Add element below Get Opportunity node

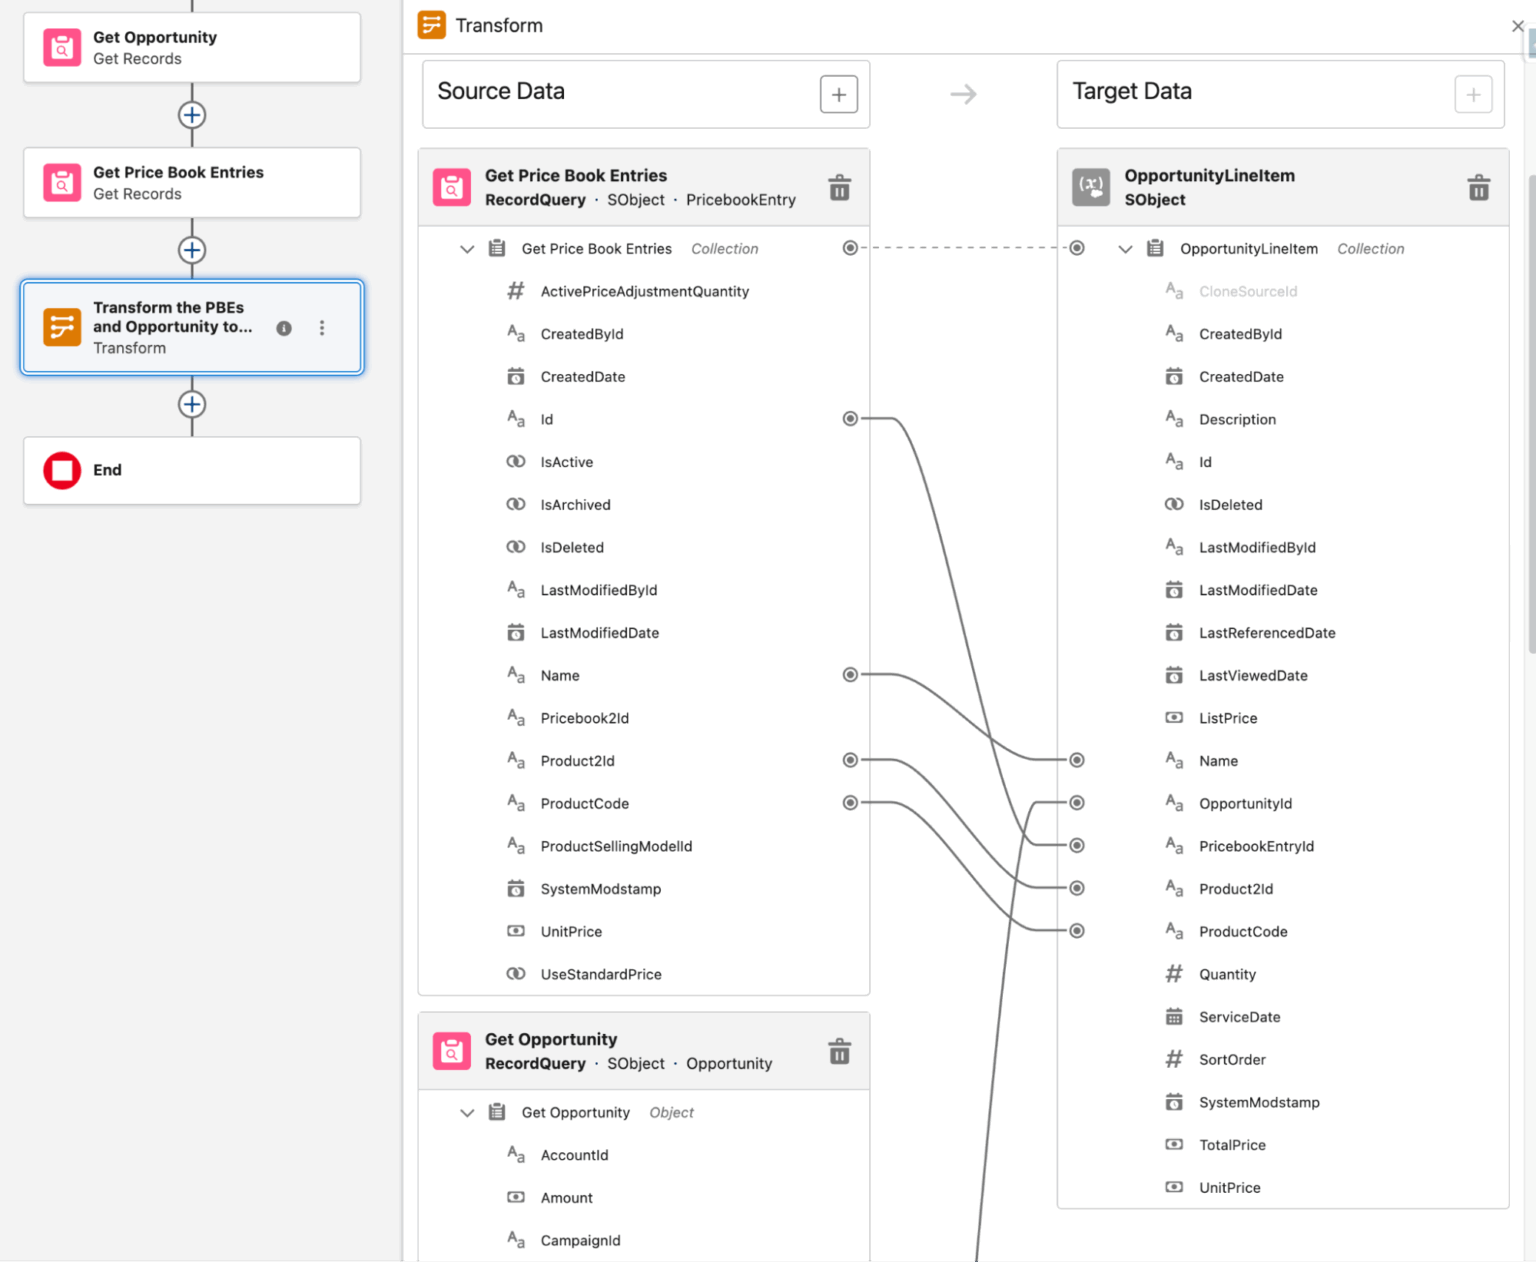[x=192, y=115]
